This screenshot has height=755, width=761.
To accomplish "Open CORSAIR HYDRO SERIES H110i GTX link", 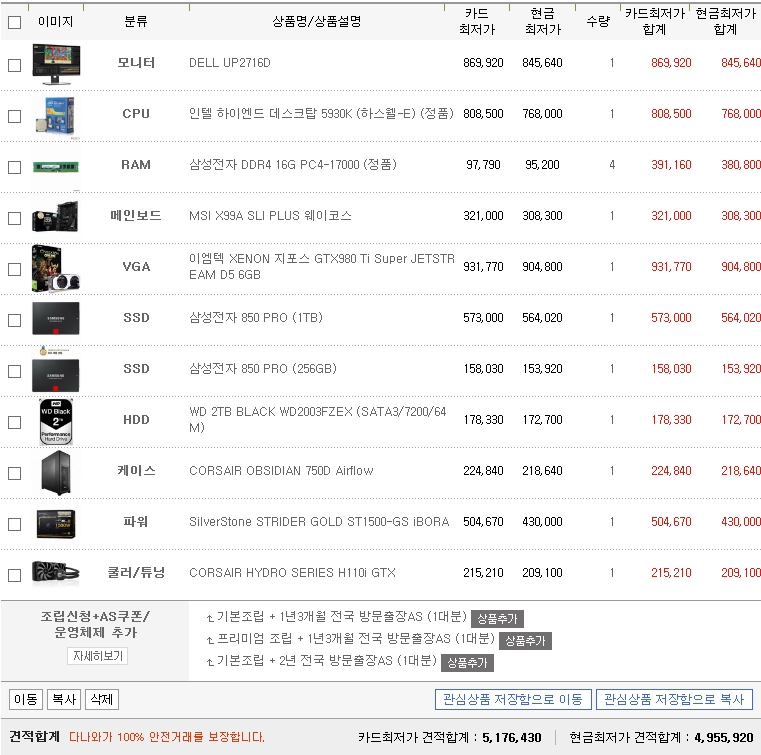I will click(292, 573).
